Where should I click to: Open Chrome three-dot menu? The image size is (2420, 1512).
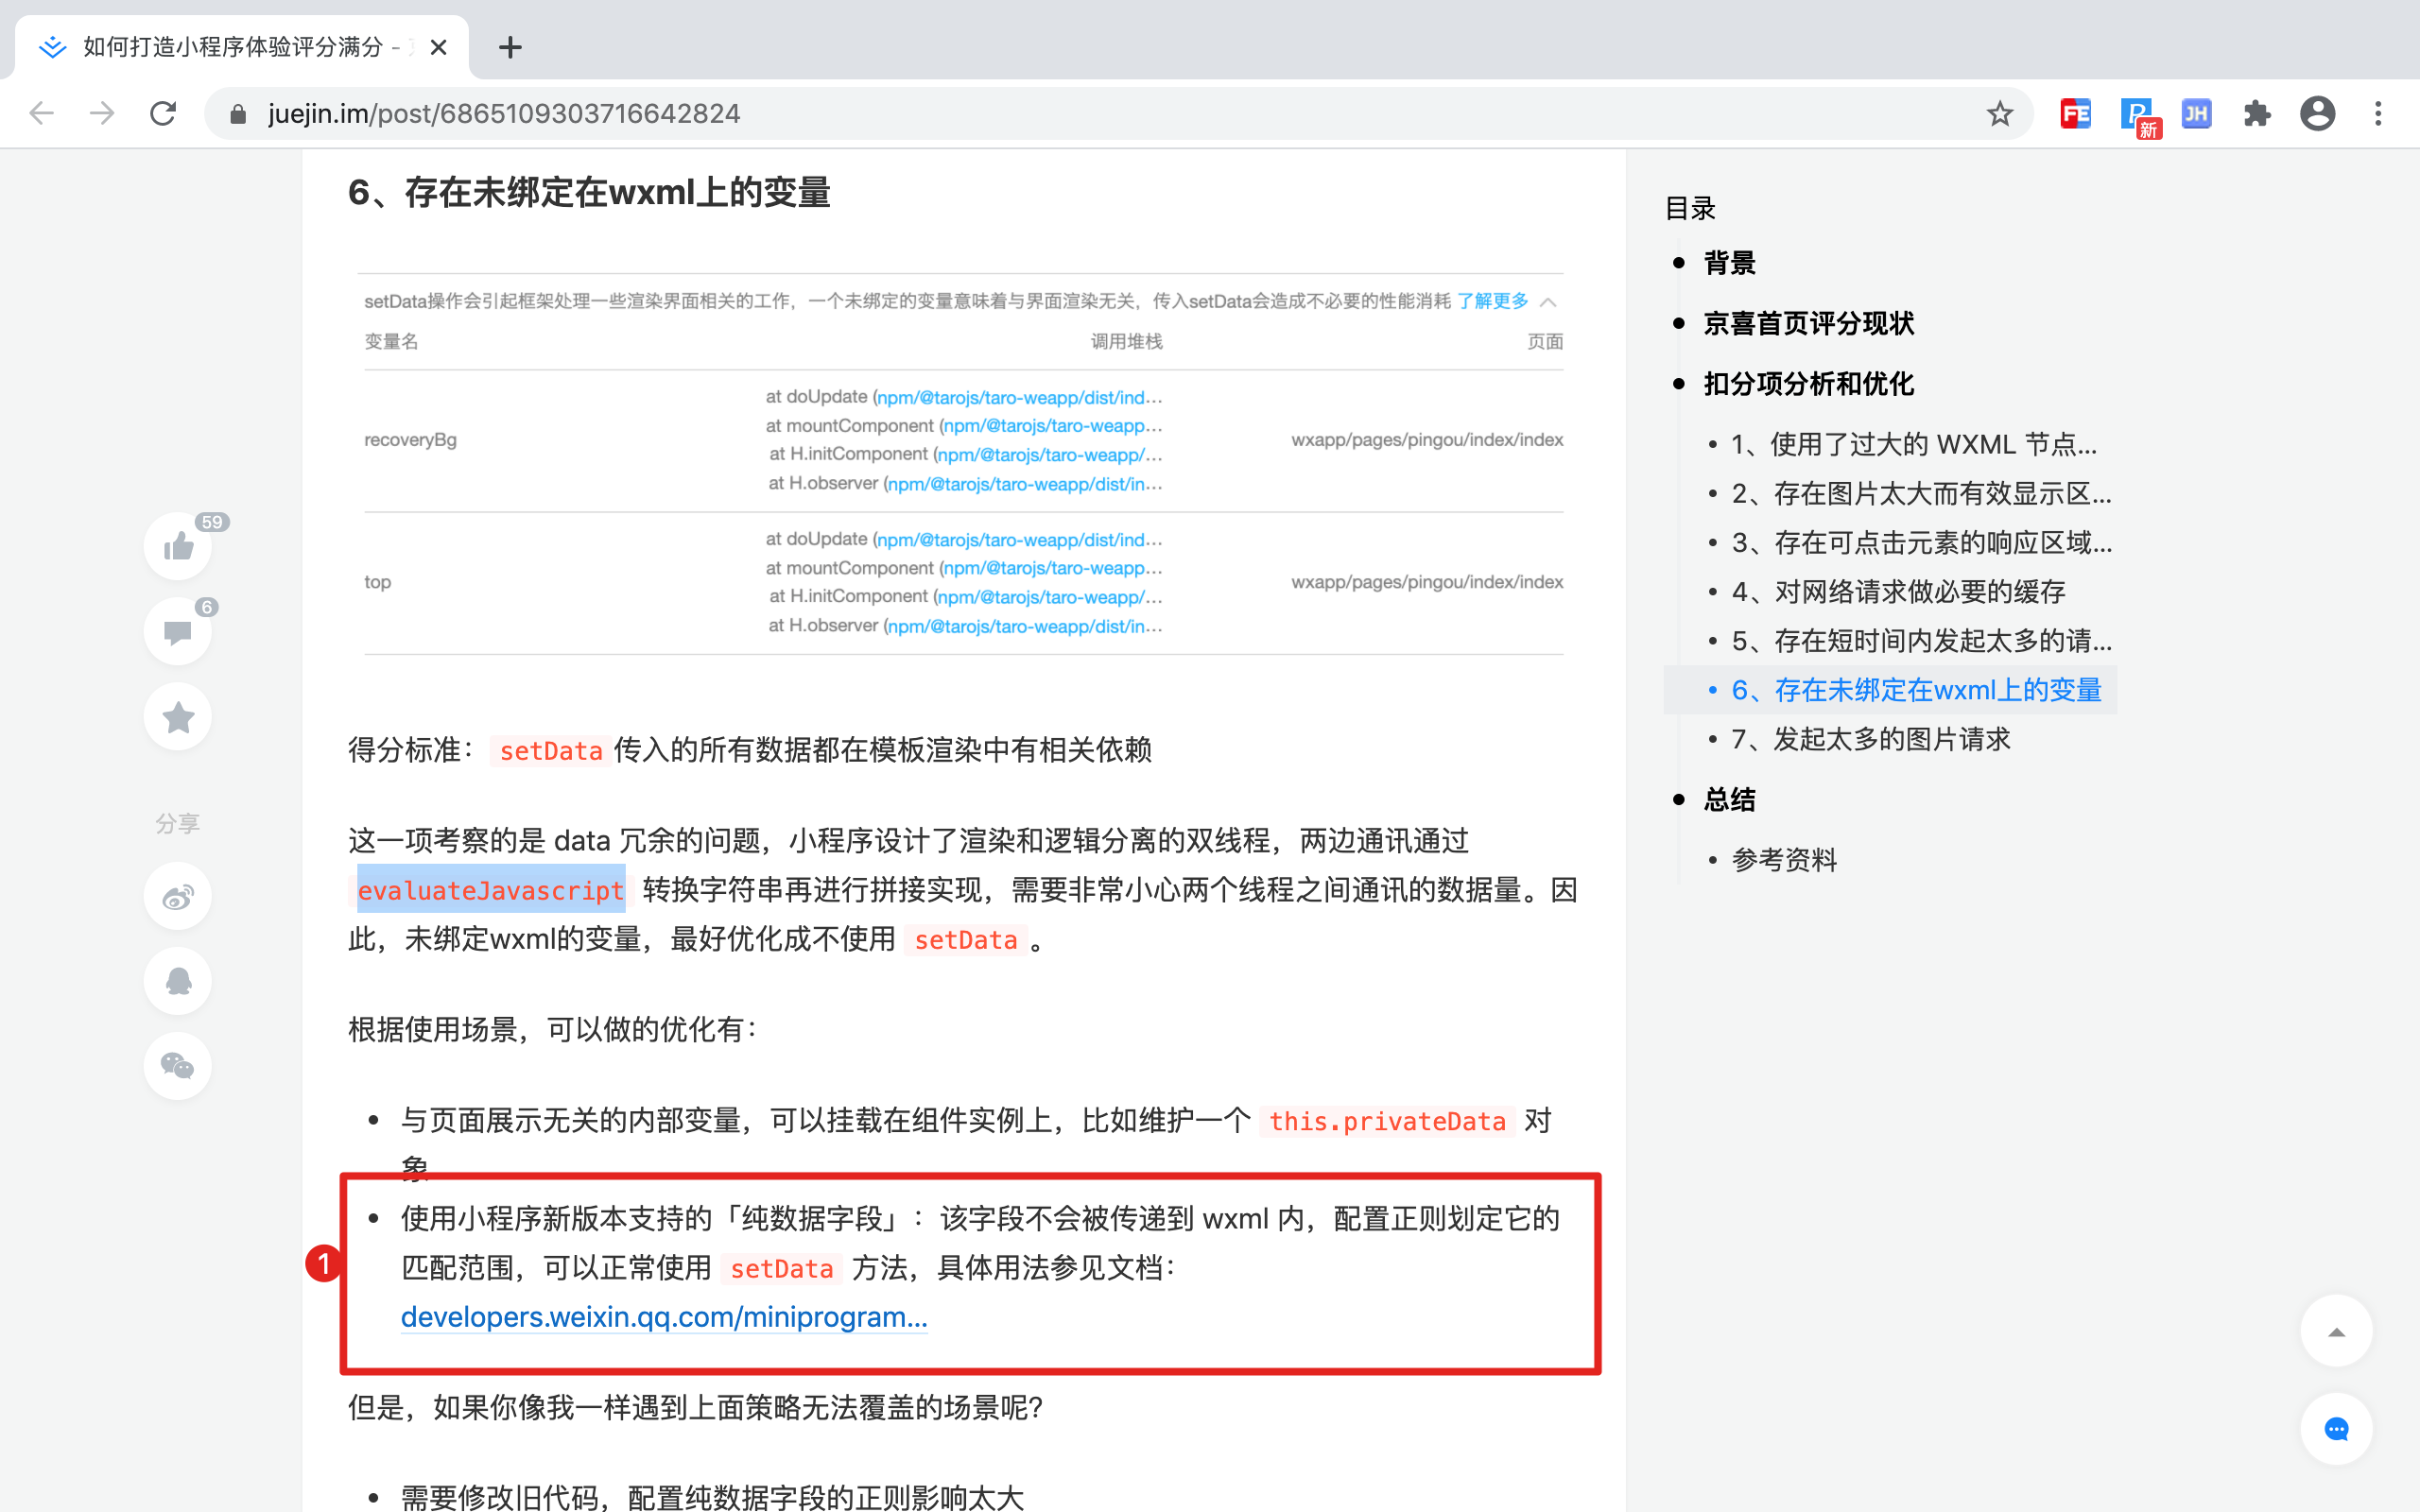2378,114
